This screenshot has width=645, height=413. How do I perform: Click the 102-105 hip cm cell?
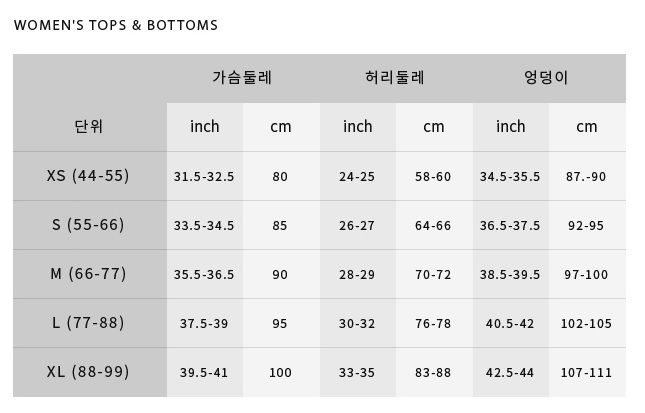coord(587,324)
